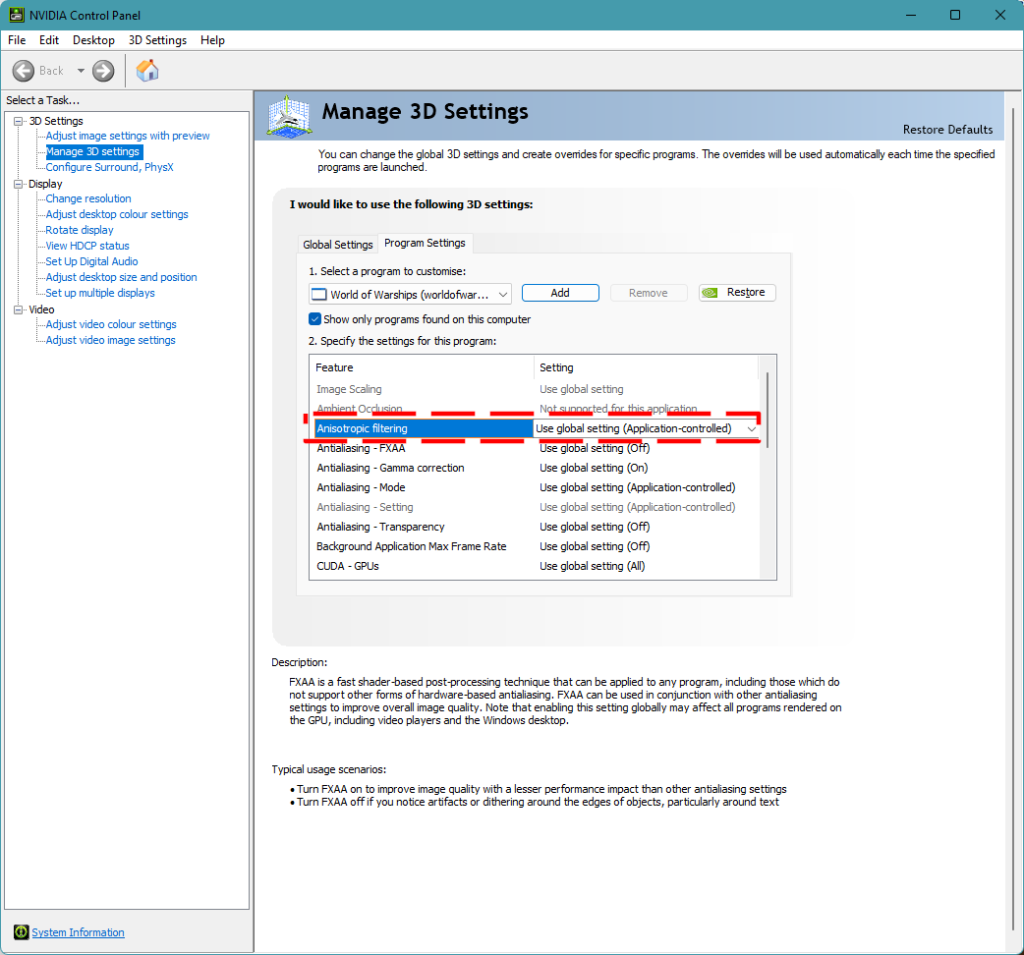Go to the Home page icon
Screen dimensions: 1024x955
click(x=148, y=71)
